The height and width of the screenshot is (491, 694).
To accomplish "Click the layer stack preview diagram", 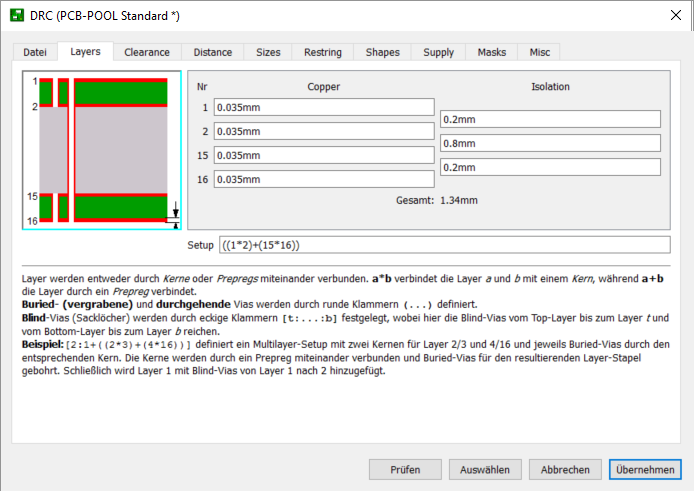I will 102,150.
